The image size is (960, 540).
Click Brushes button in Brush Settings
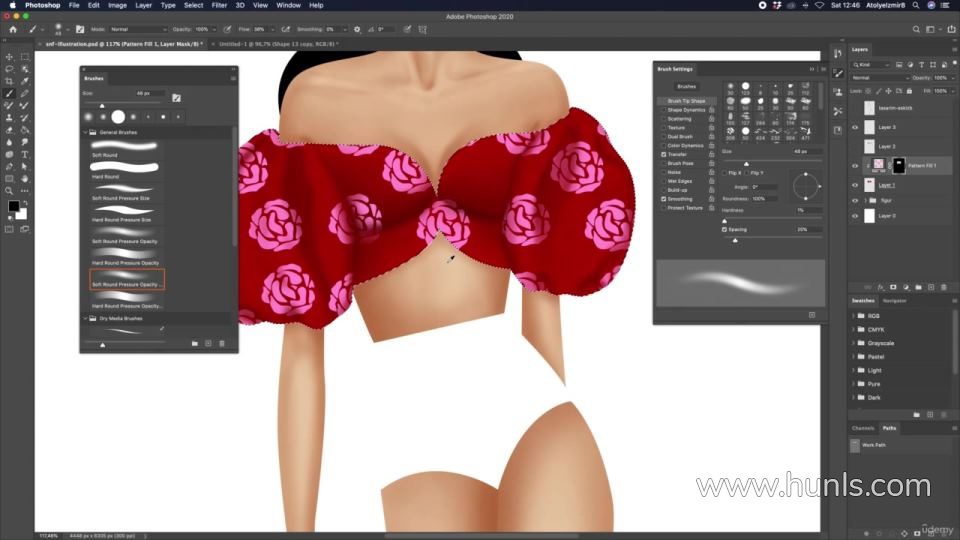point(686,86)
